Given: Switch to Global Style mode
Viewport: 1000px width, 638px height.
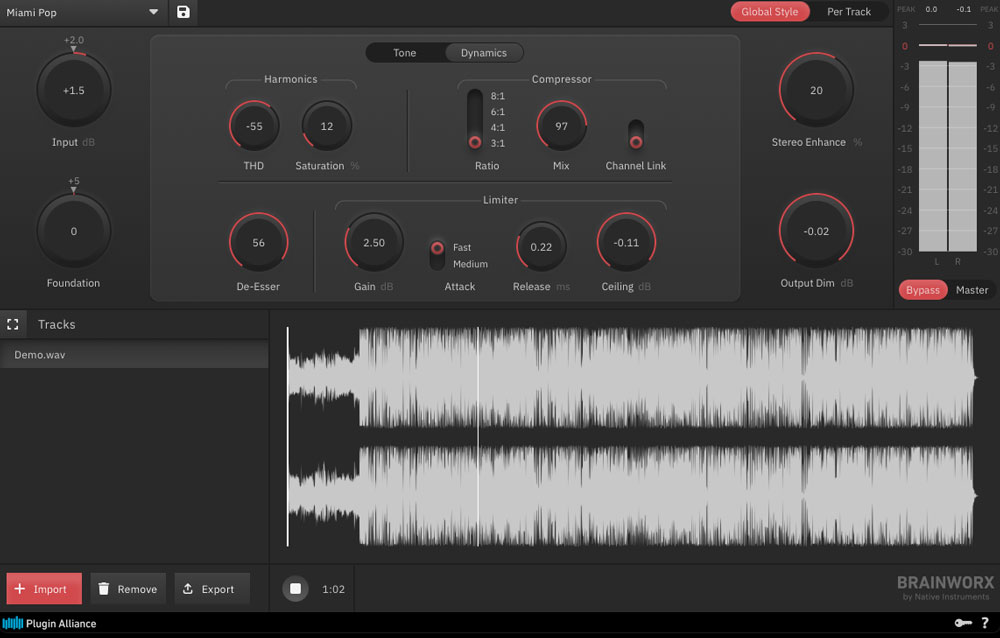Looking at the screenshot, I should (x=770, y=11).
